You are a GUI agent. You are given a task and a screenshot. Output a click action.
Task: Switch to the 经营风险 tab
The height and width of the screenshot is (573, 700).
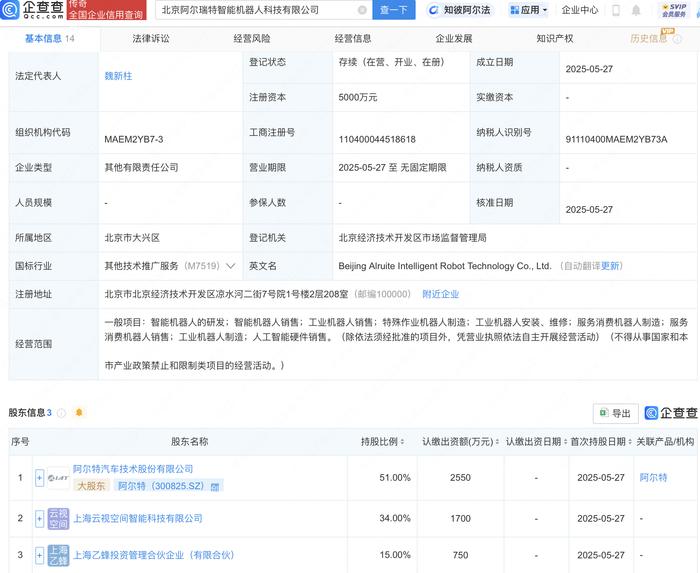tap(252, 38)
